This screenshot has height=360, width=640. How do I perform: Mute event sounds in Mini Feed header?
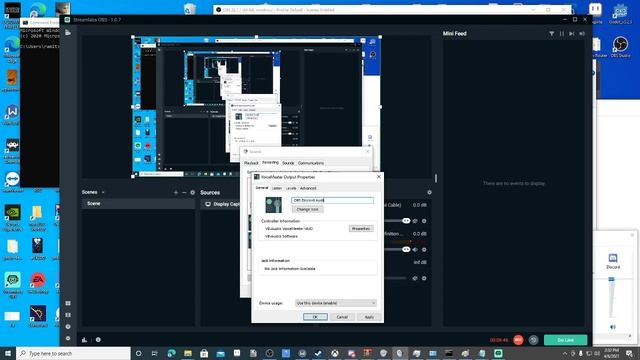[x=582, y=33]
